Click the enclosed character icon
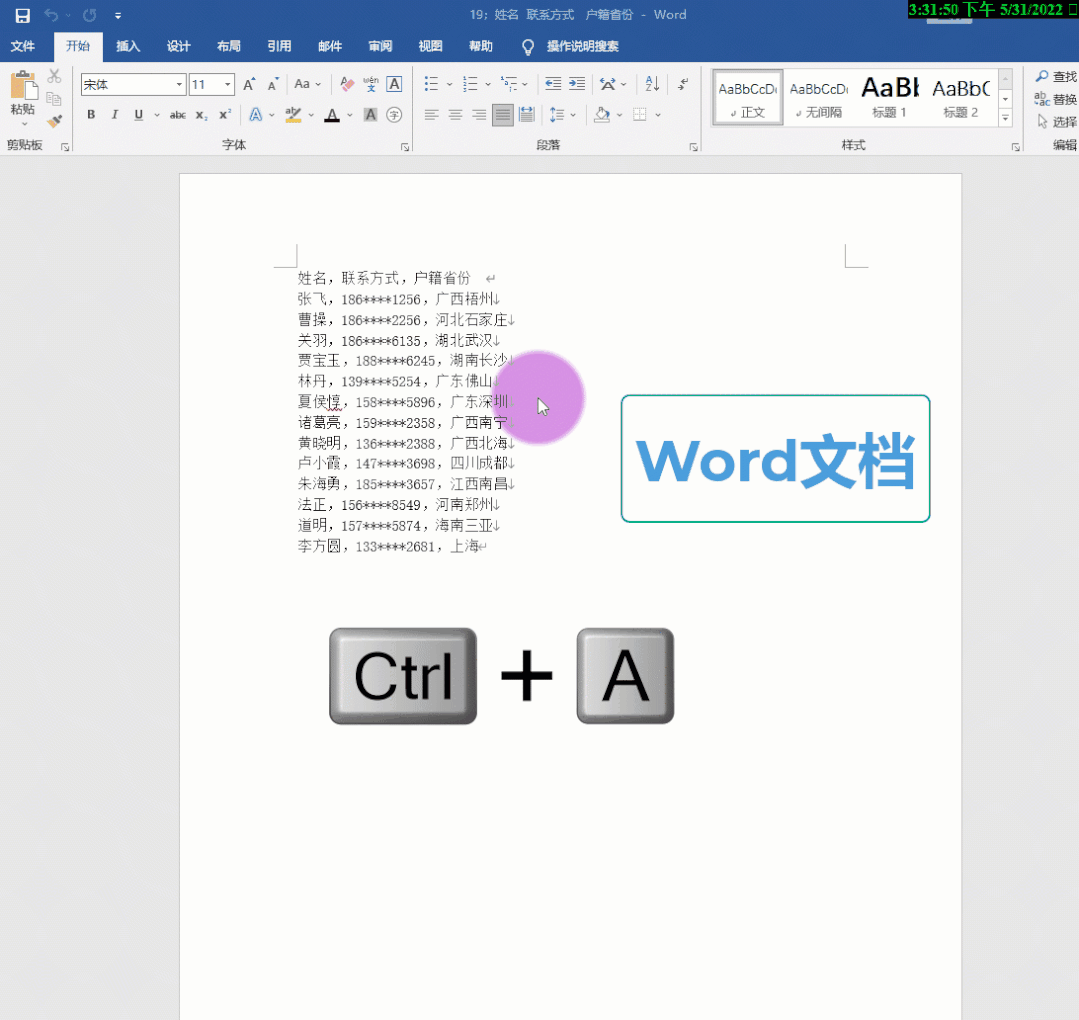Screen dimensions: 1079x1020 pyautogui.click(x=394, y=115)
